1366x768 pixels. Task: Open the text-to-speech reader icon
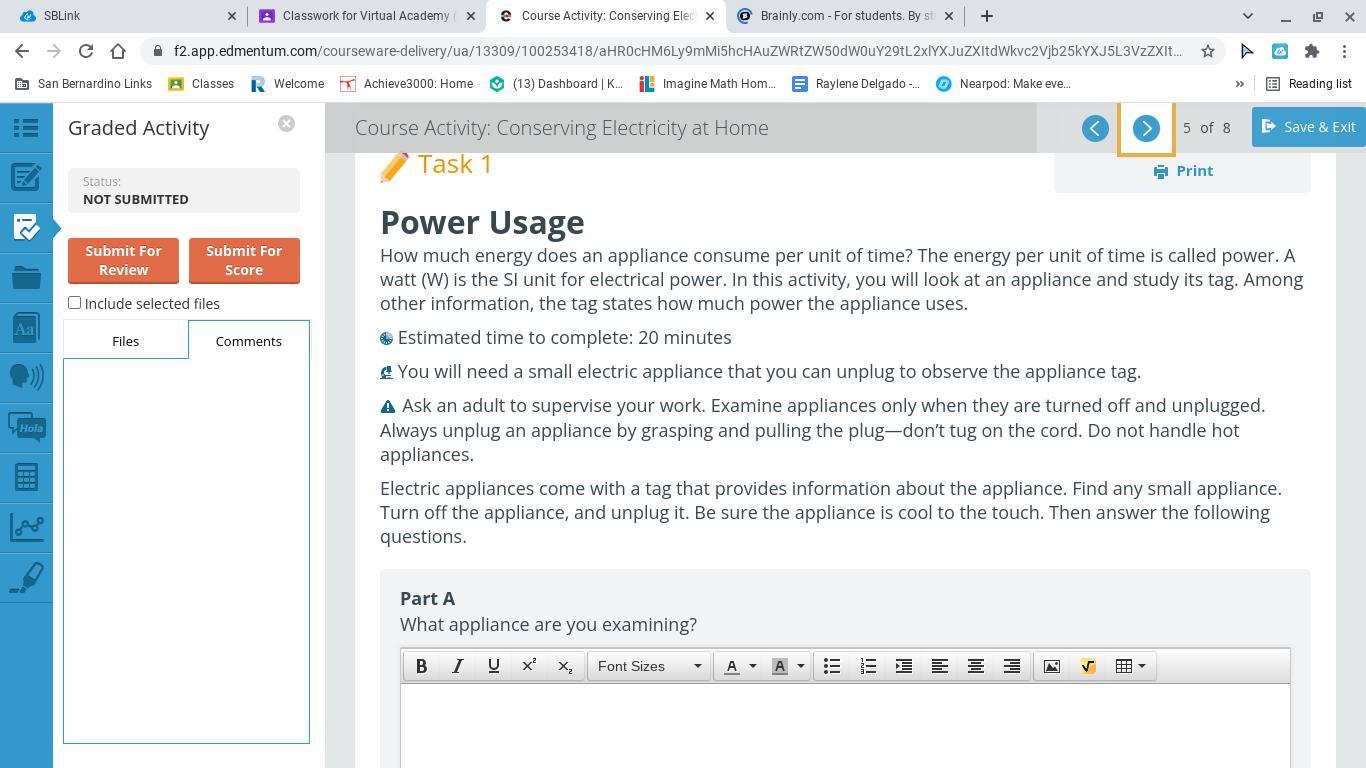pyautogui.click(x=26, y=377)
